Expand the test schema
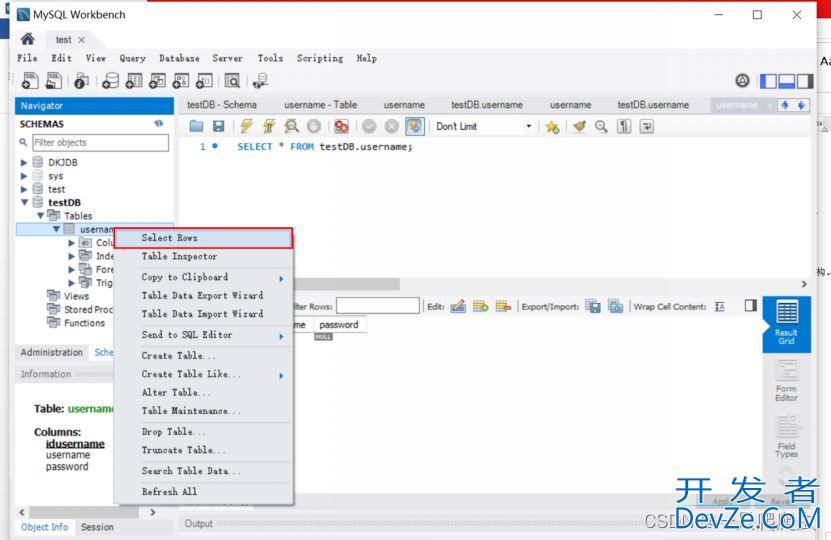 tap(24, 189)
